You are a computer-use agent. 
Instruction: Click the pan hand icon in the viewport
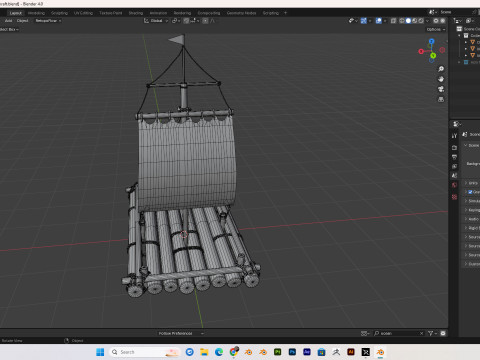coord(441,79)
